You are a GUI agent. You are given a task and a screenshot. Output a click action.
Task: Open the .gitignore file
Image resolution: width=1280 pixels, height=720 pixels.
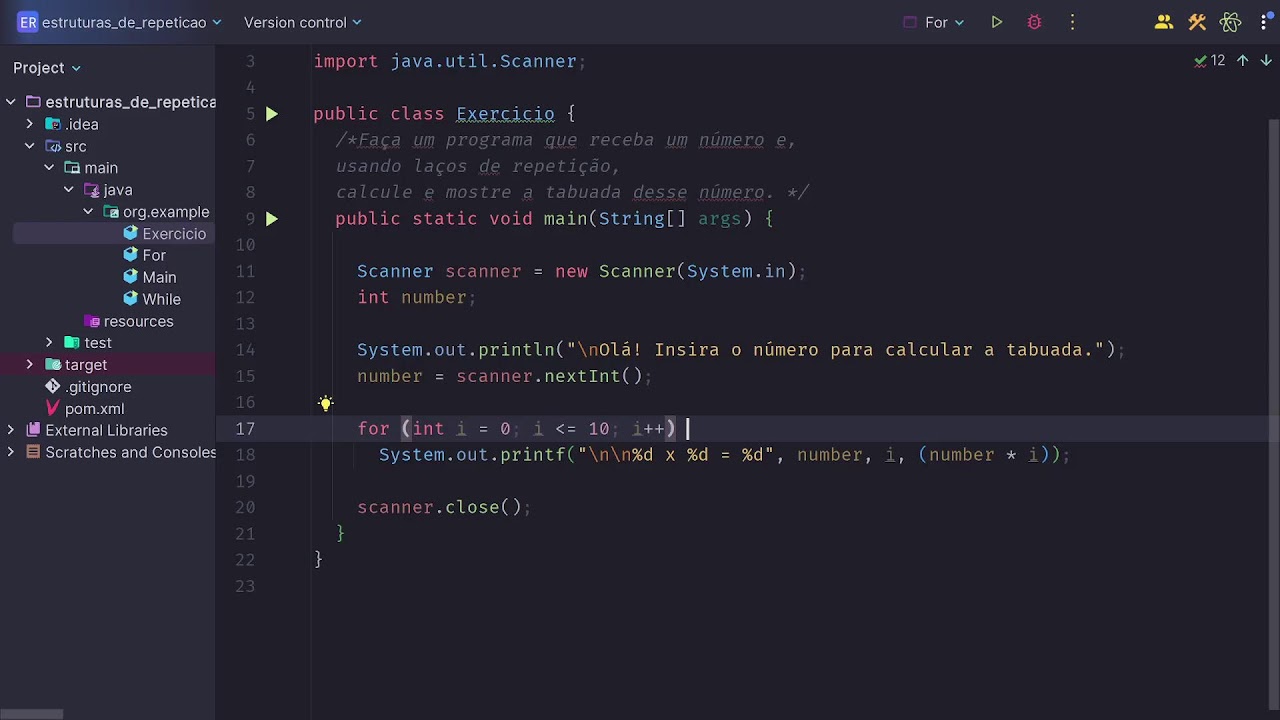[88, 387]
